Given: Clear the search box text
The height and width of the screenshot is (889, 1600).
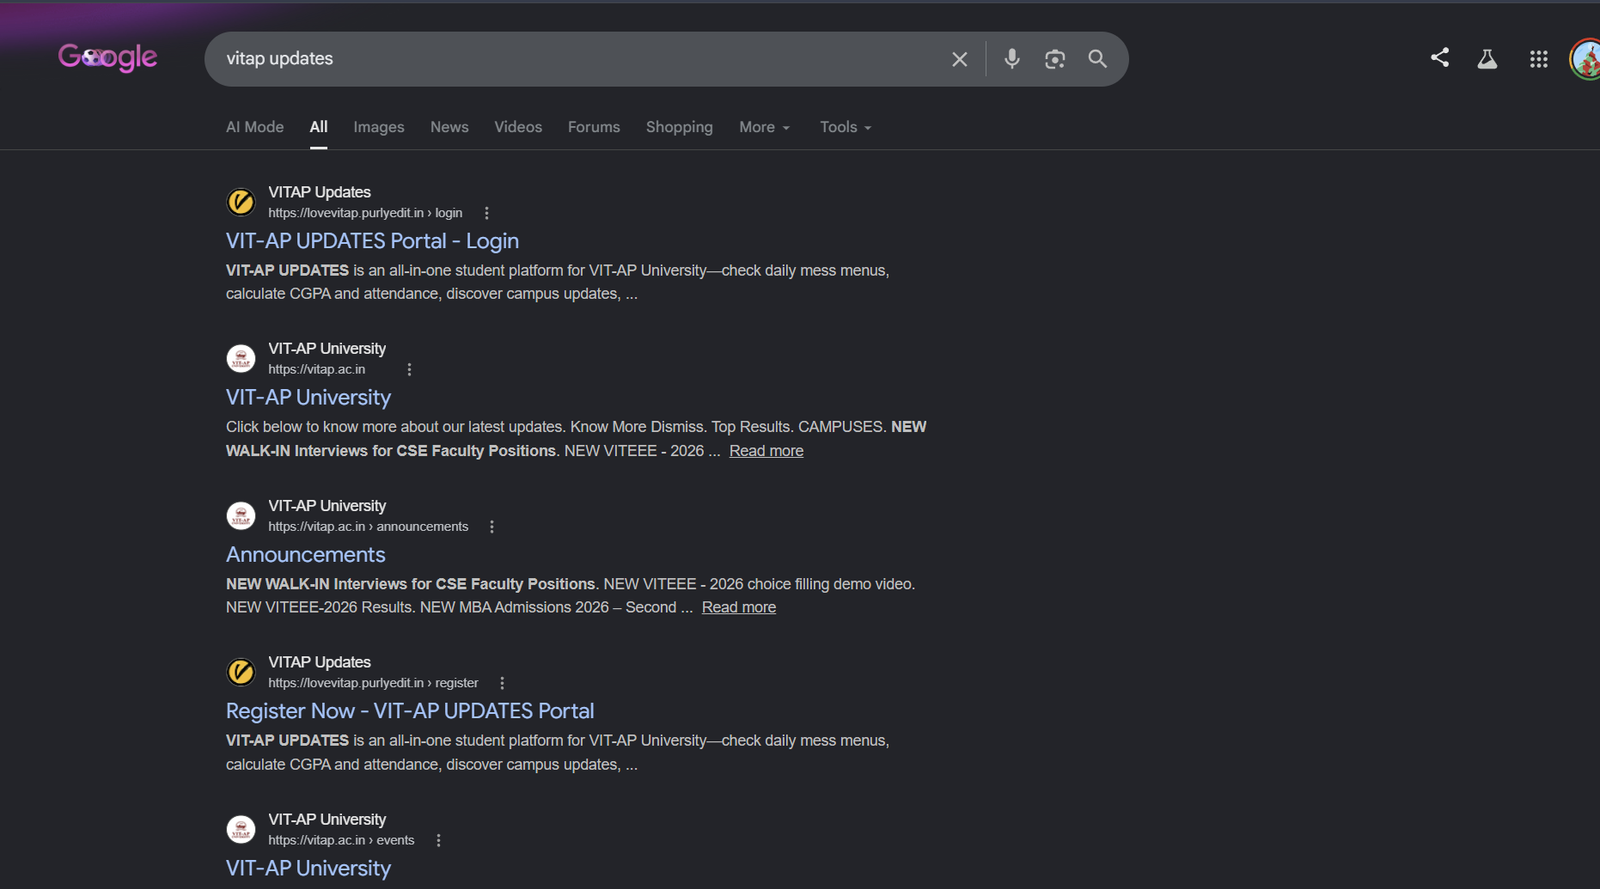Looking at the screenshot, I should (959, 59).
